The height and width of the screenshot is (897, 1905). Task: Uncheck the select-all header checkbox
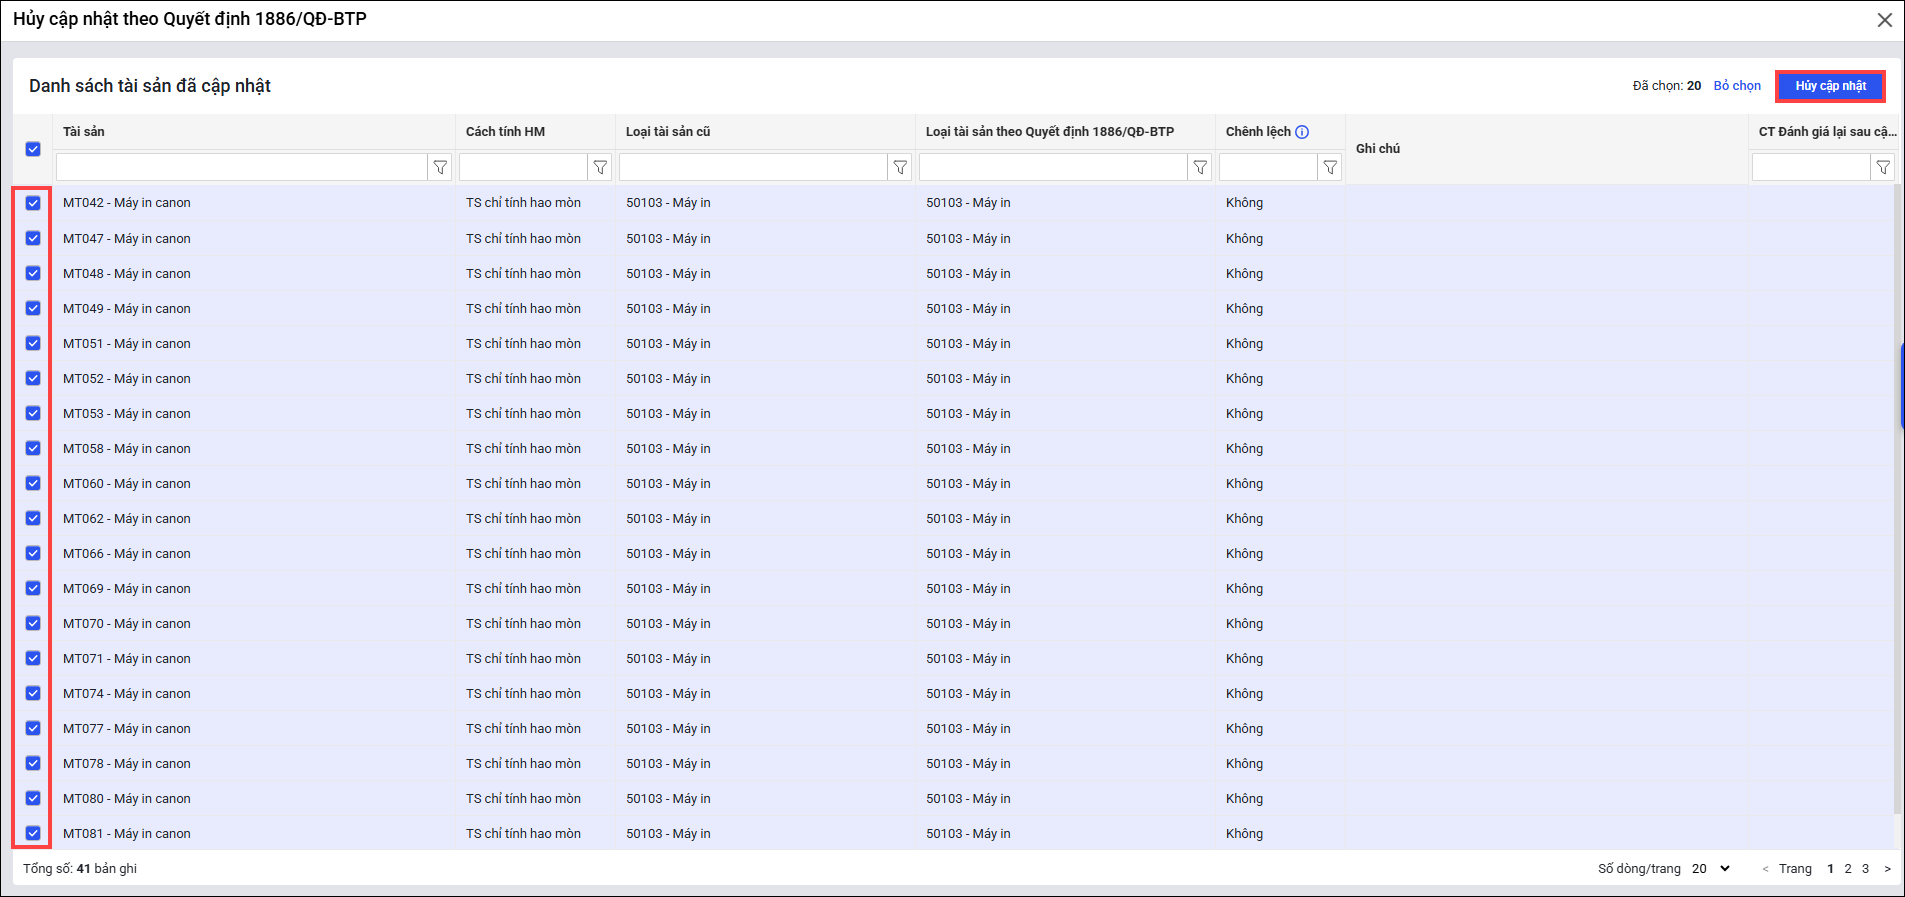pyautogui.click(x=33, y=149)
